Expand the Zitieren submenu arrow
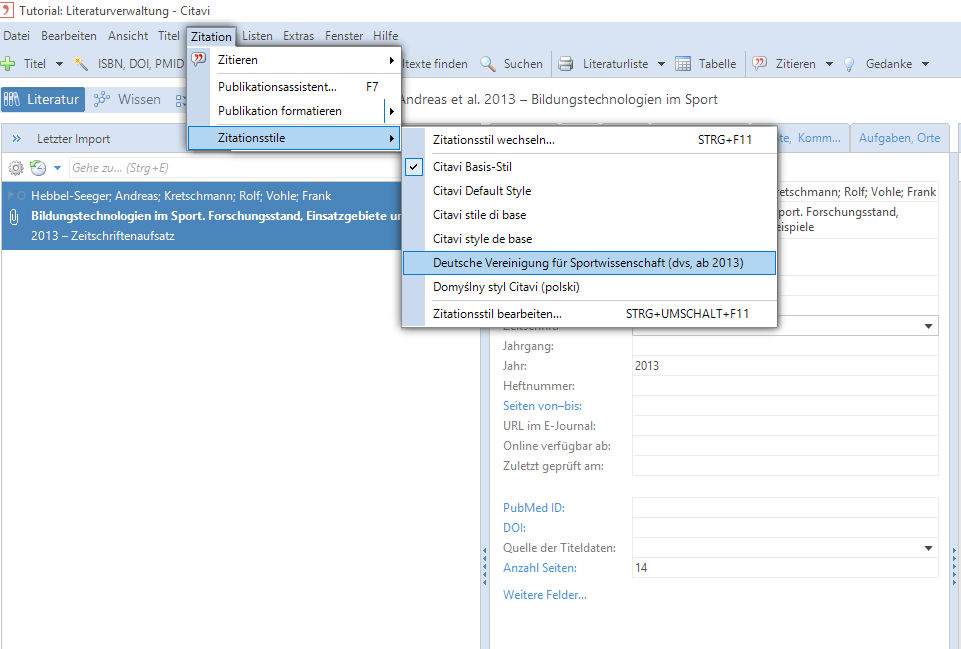This screenshot has height=649, width=961. pyautogui.click(x=391, y=60)
